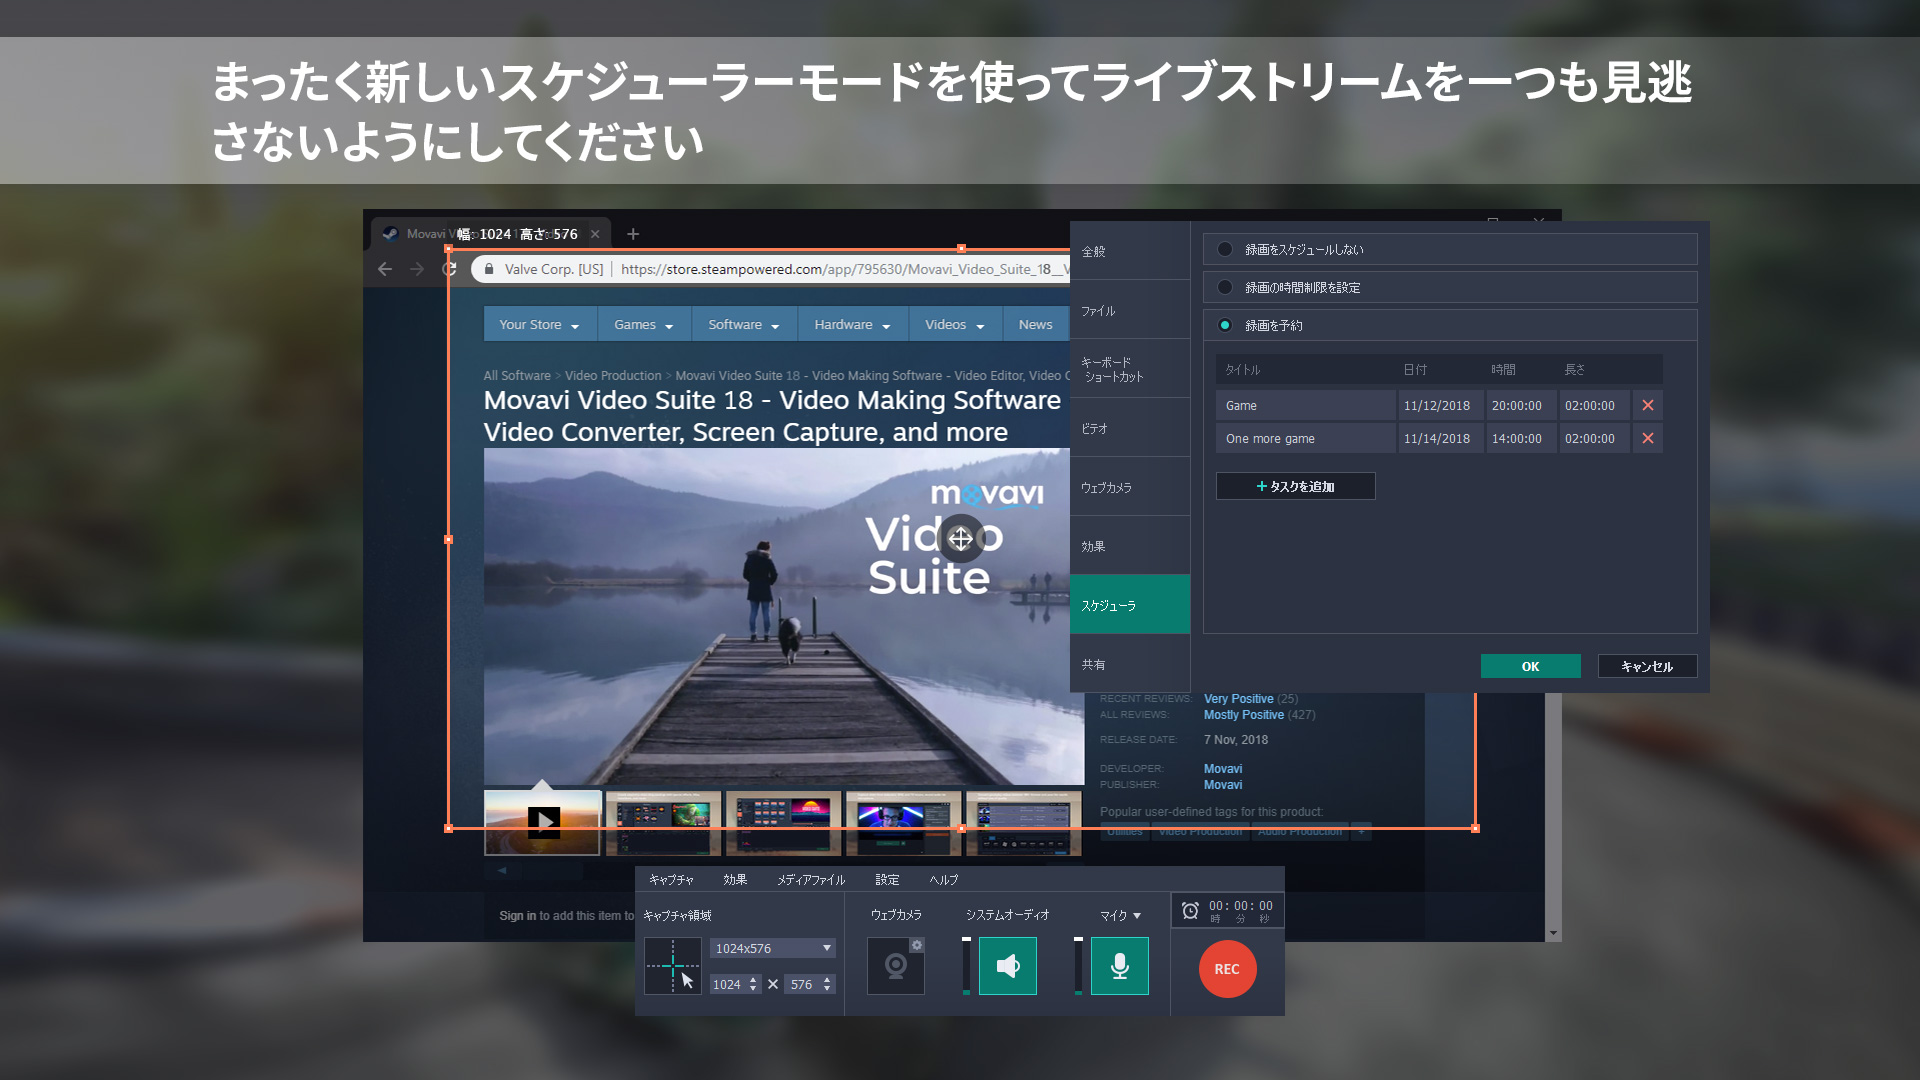Click the Video Production breadcrumb link
The width and height of the screenshot is (1920, 1080).
pos(613,376)
